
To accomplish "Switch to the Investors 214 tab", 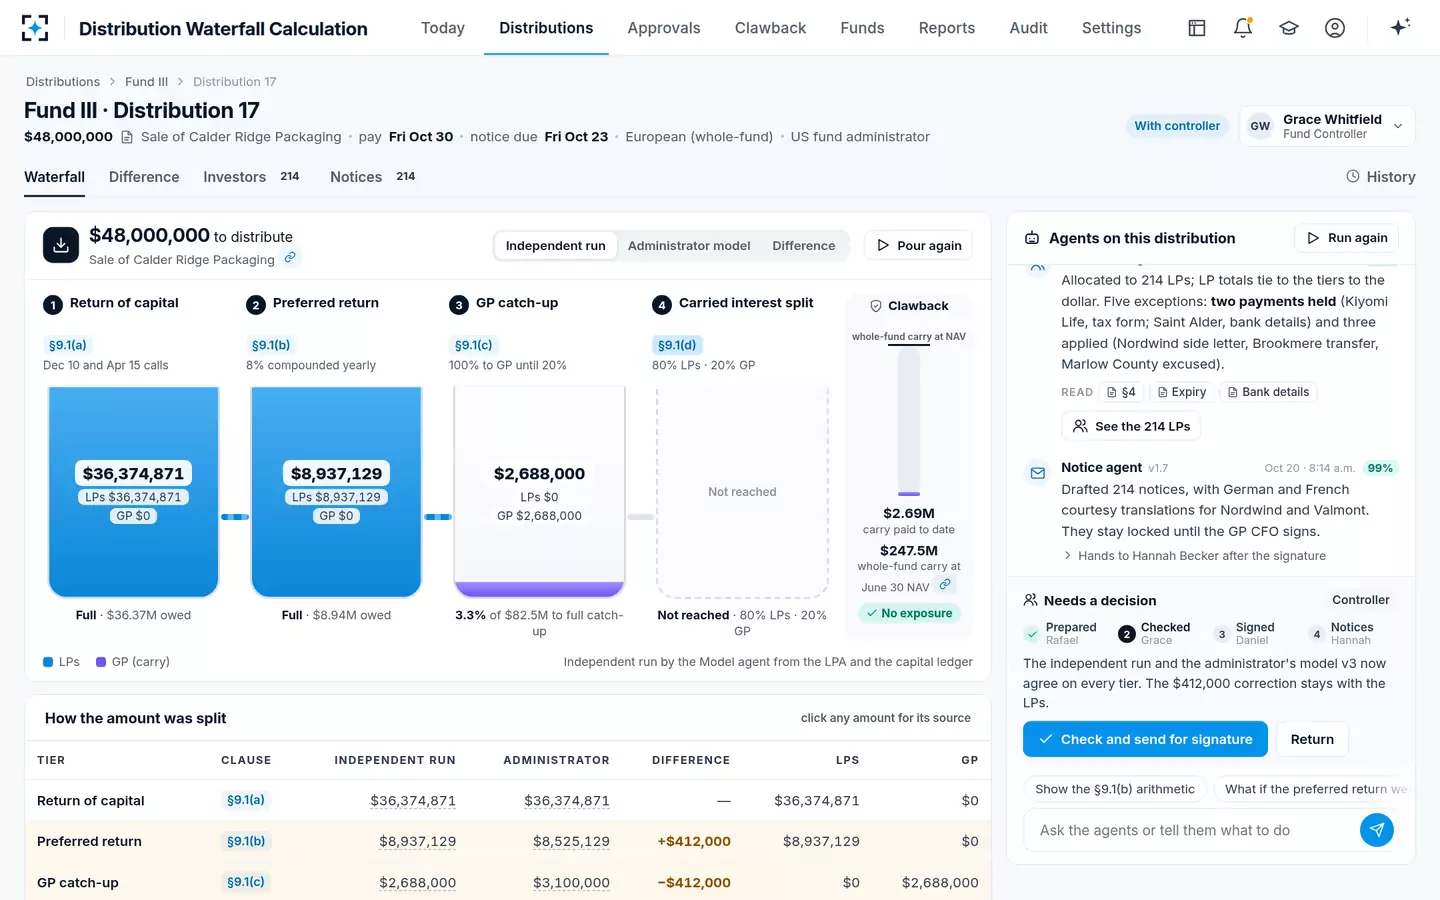I will (251, 177).
